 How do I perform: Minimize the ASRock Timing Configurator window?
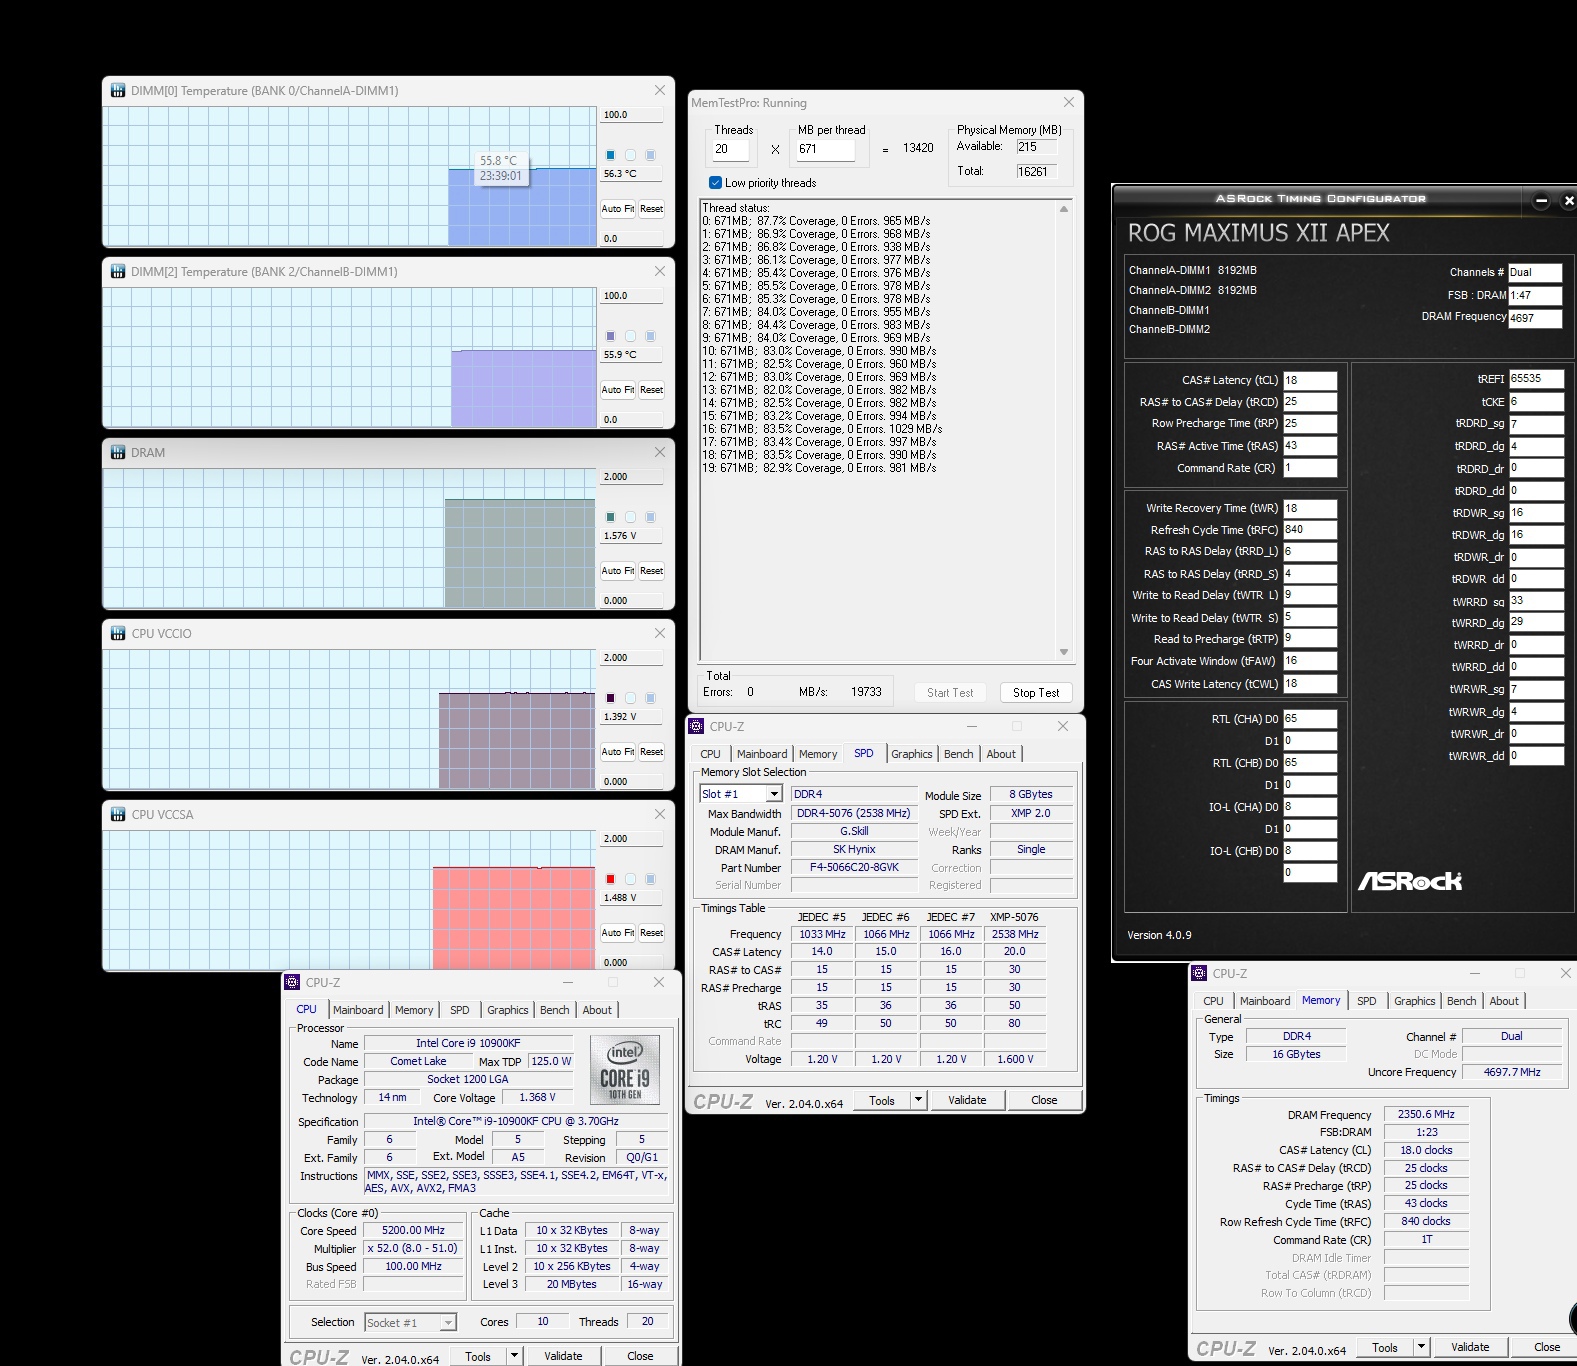(x=1541, y=201)
